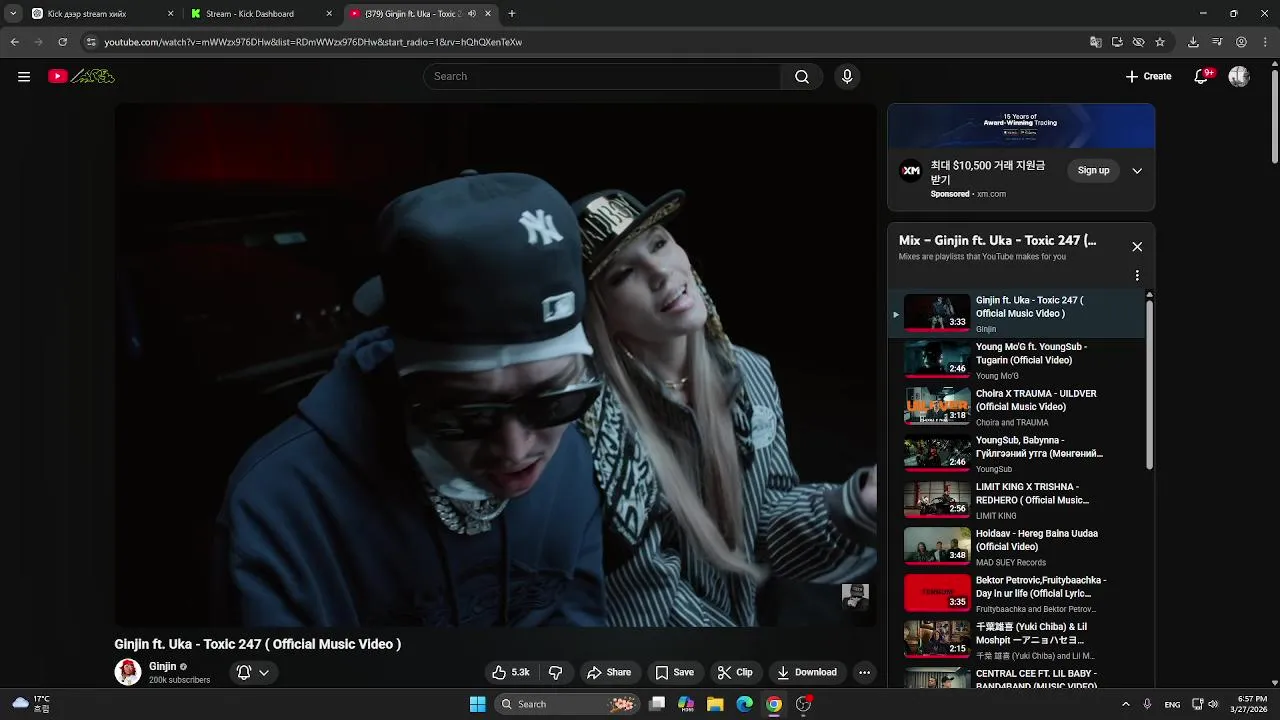
Task: Open Chrome three-dot menu
Action: (x=1265, y=42)
